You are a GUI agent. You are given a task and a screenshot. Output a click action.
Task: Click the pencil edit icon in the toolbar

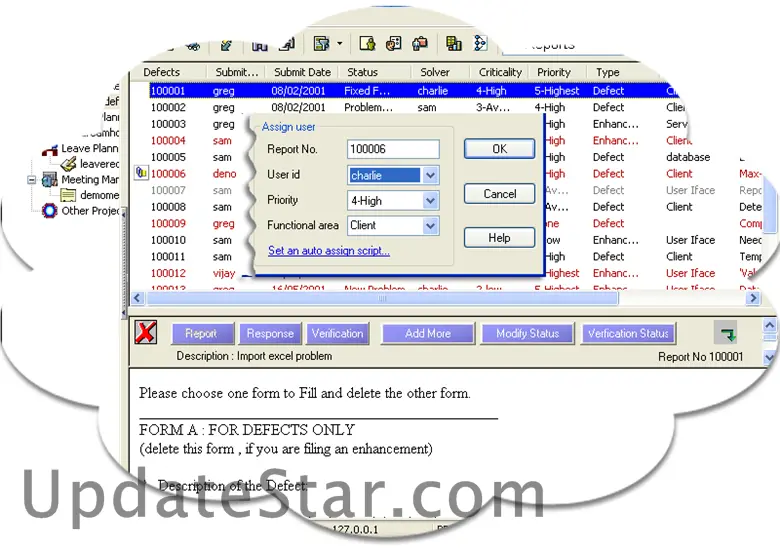pos(226,46)
